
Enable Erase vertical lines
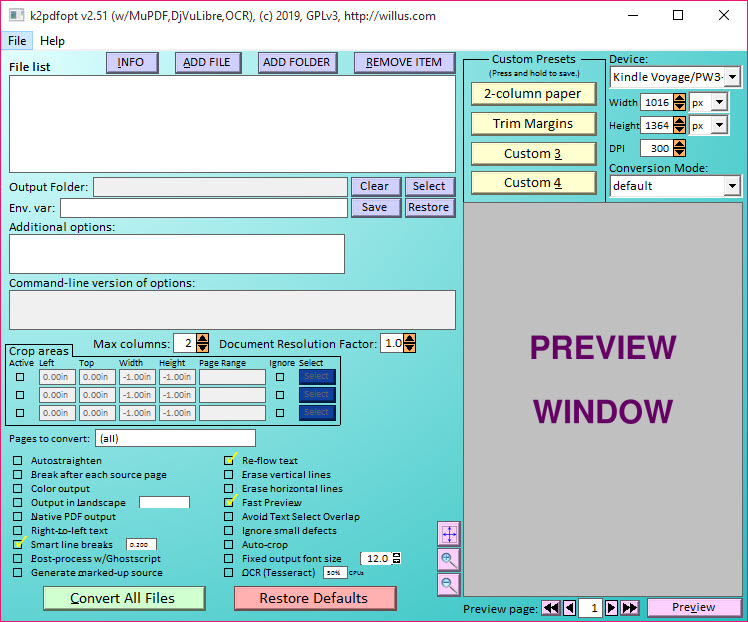[229, 475]
